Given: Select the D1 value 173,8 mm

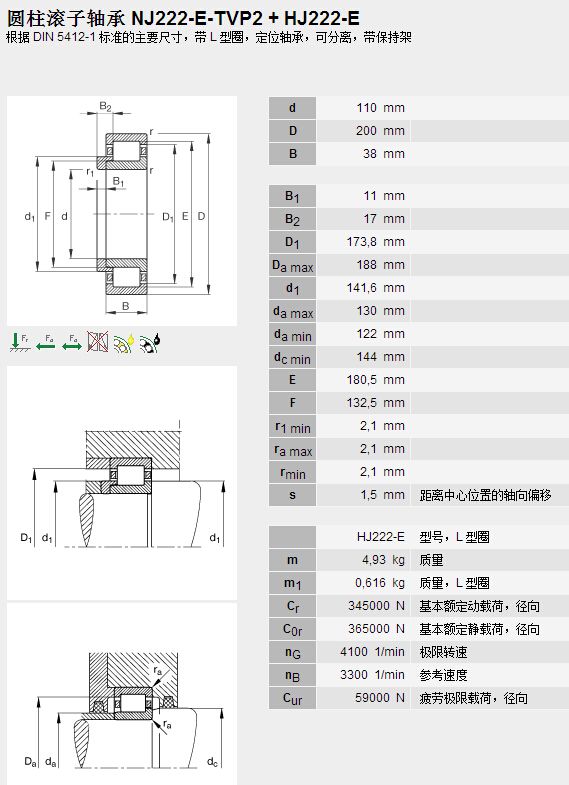Looking at the screenshot, I should click(x=376, y=242).
